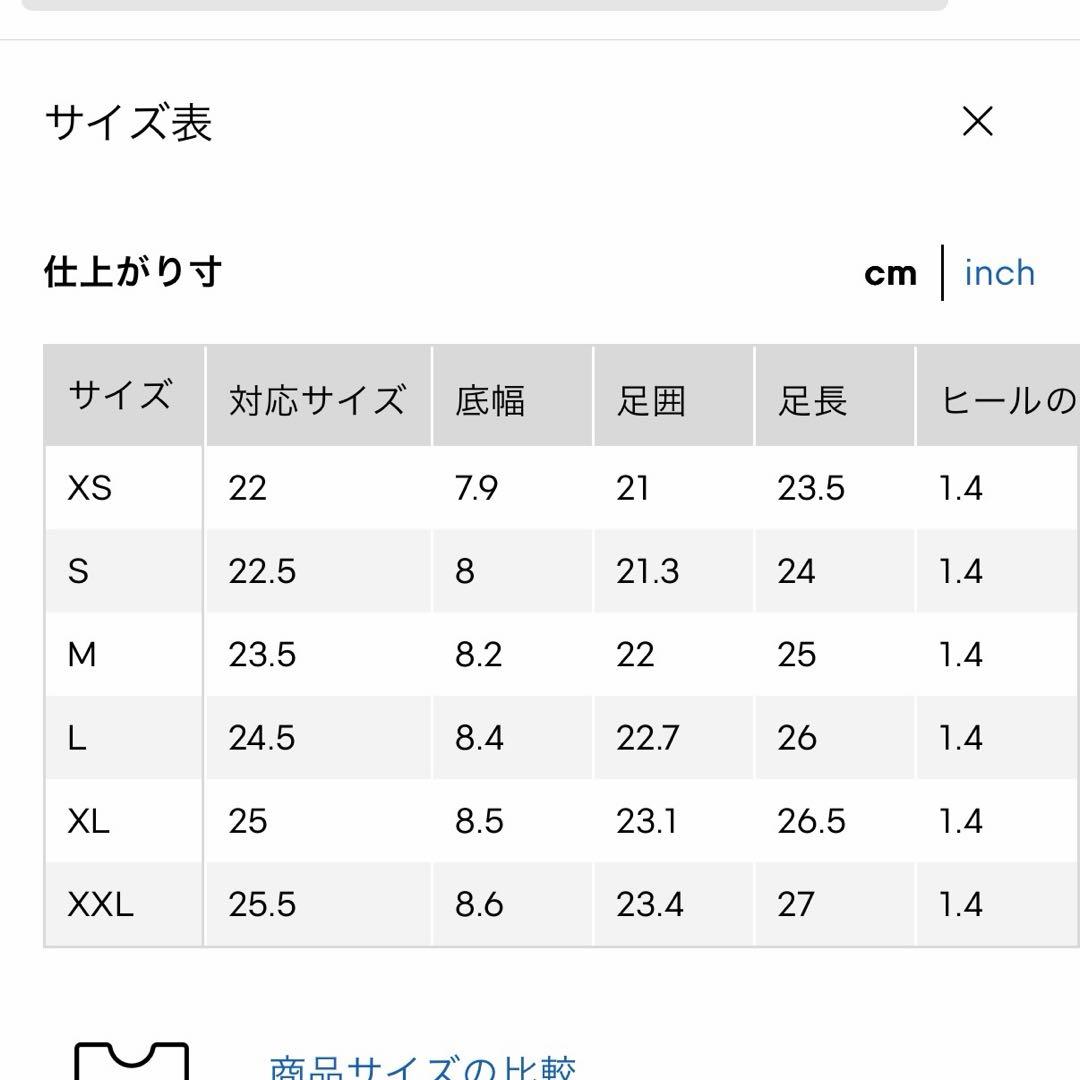Click the garment comparison icon
This screenshot has width=1080, height=1080.
[x=131, y=1061]
